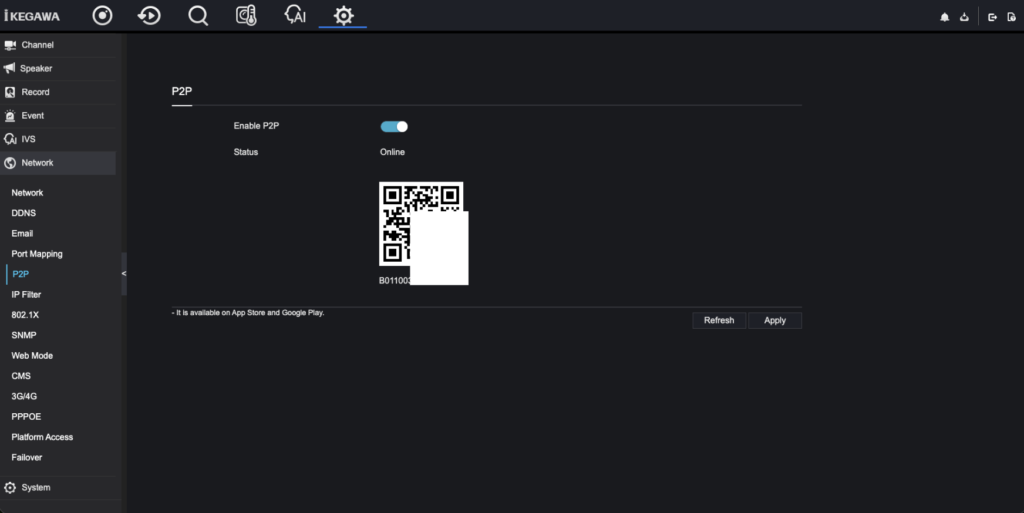Viewport: 1024px width, 513px height.
Task: Click the Enable P2P label
Action: click(x=257, y=126)
